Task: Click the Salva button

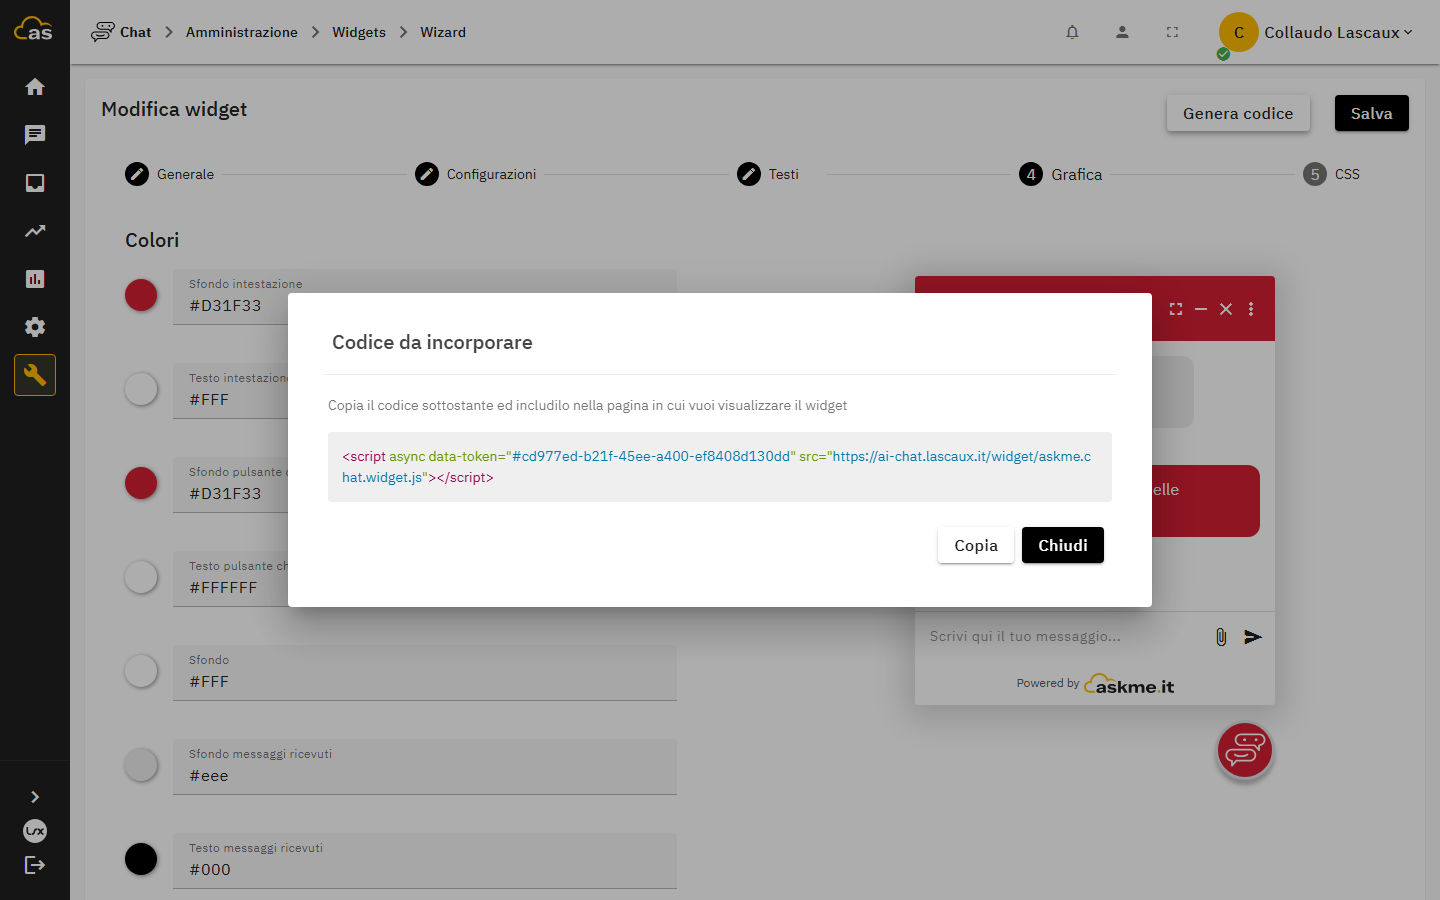Action: [1371, 113]
